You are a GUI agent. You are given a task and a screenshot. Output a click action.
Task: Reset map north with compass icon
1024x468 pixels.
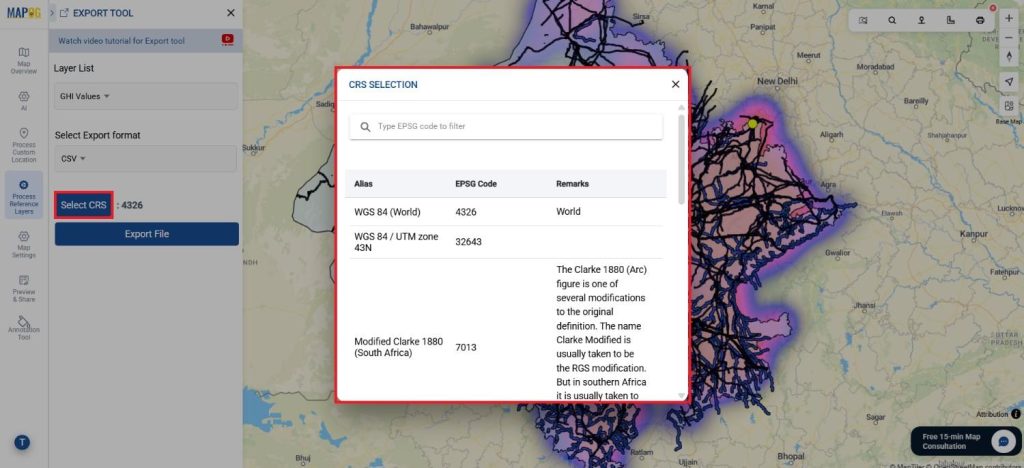point(1009,57)
